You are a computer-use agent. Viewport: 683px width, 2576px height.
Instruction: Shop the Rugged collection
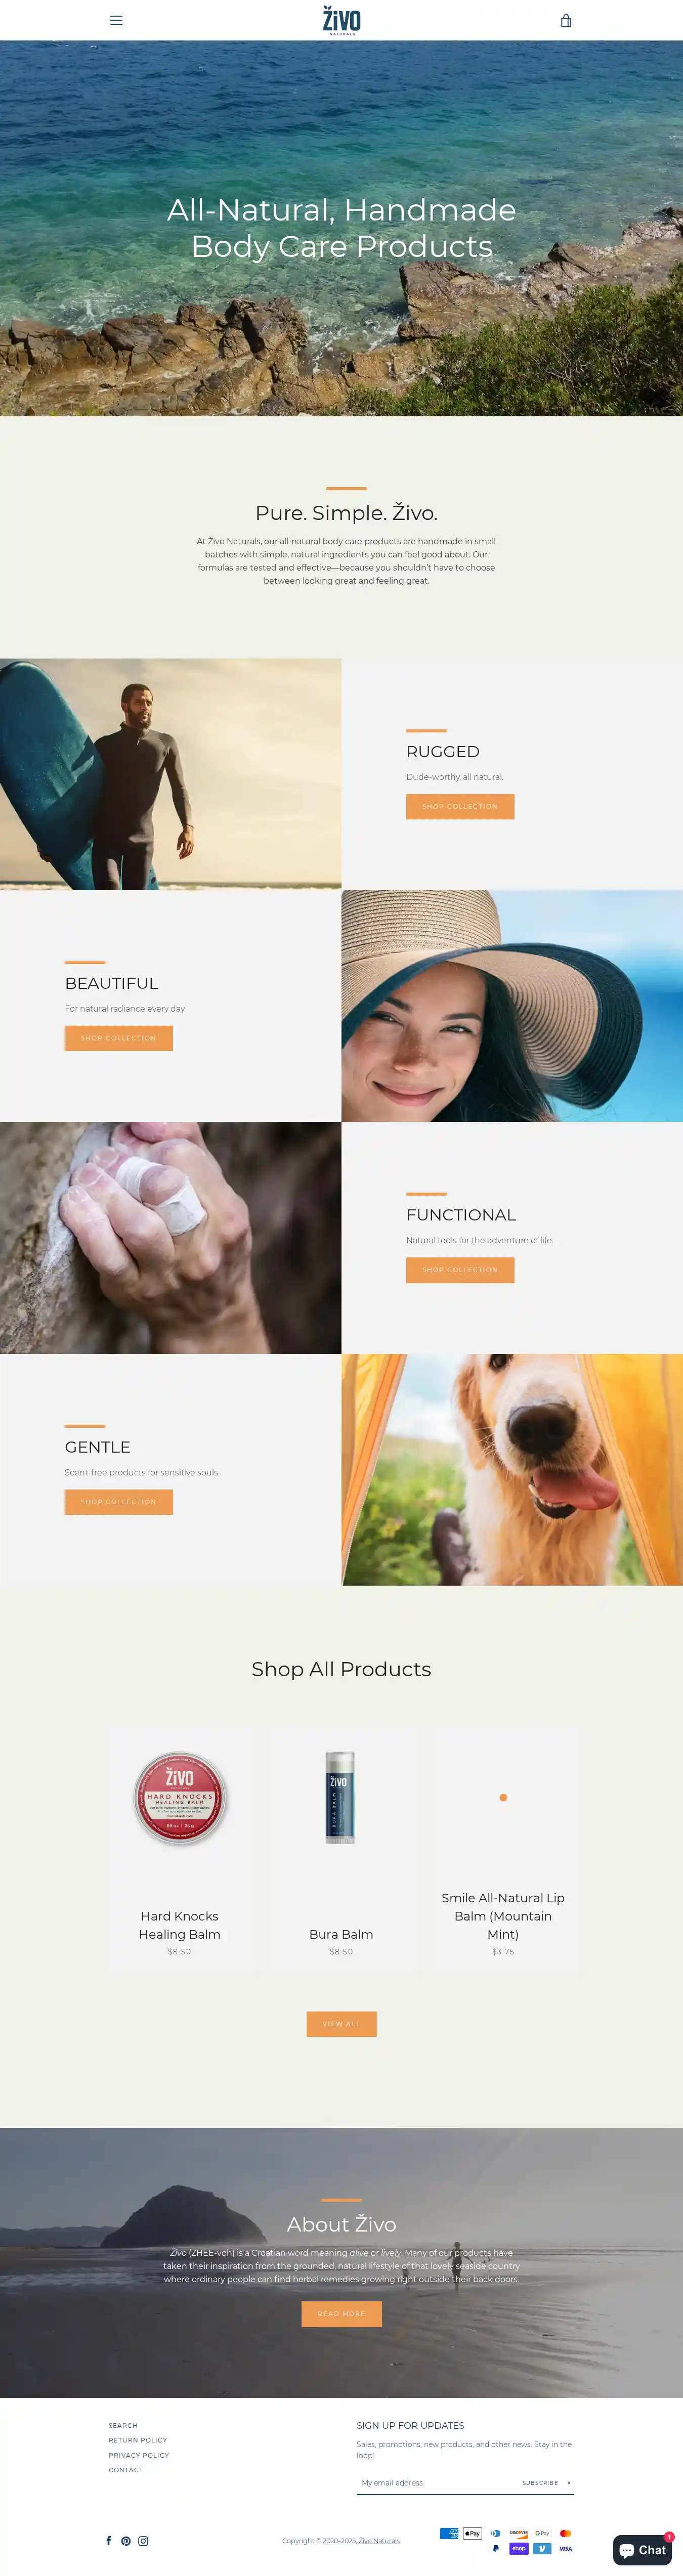(460, 806)
